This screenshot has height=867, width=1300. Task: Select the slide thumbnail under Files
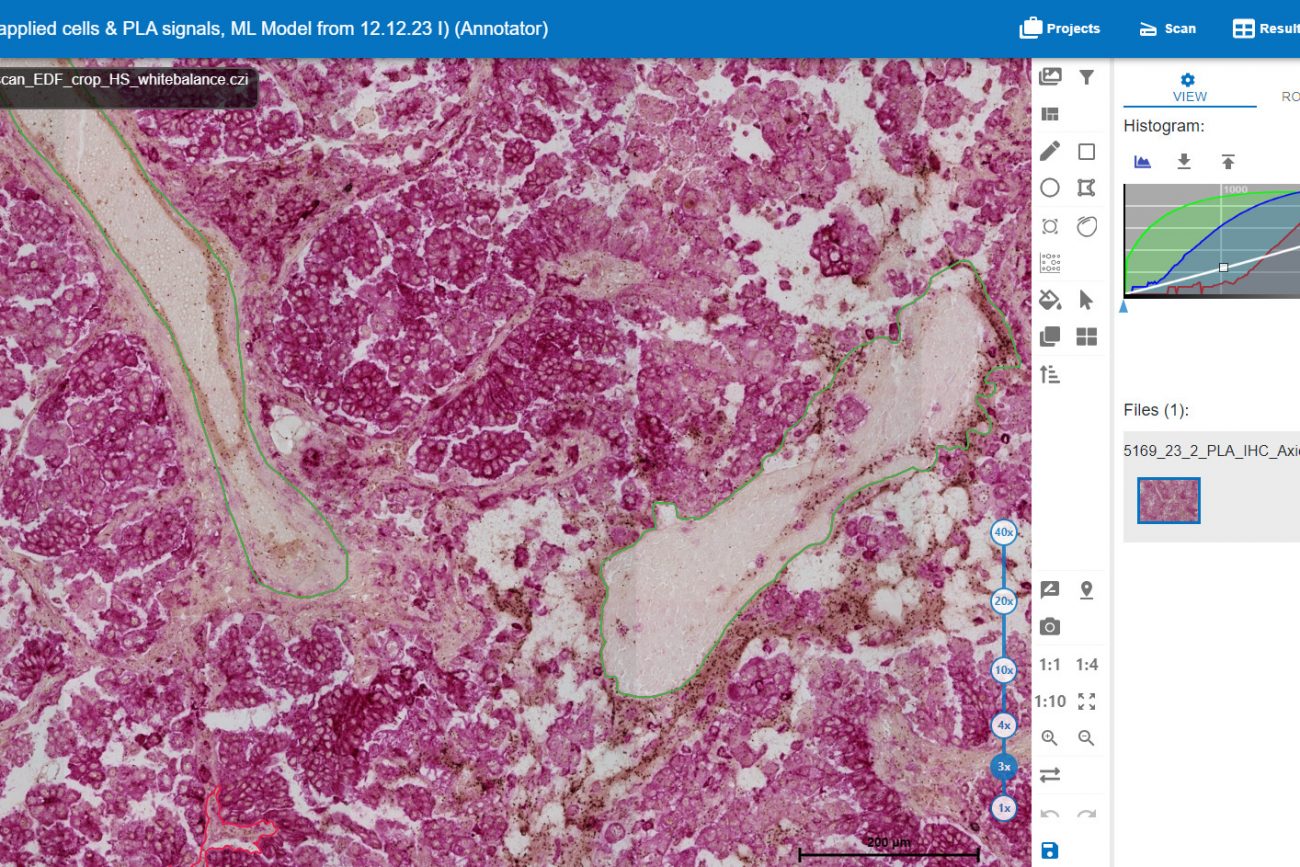1168,500
